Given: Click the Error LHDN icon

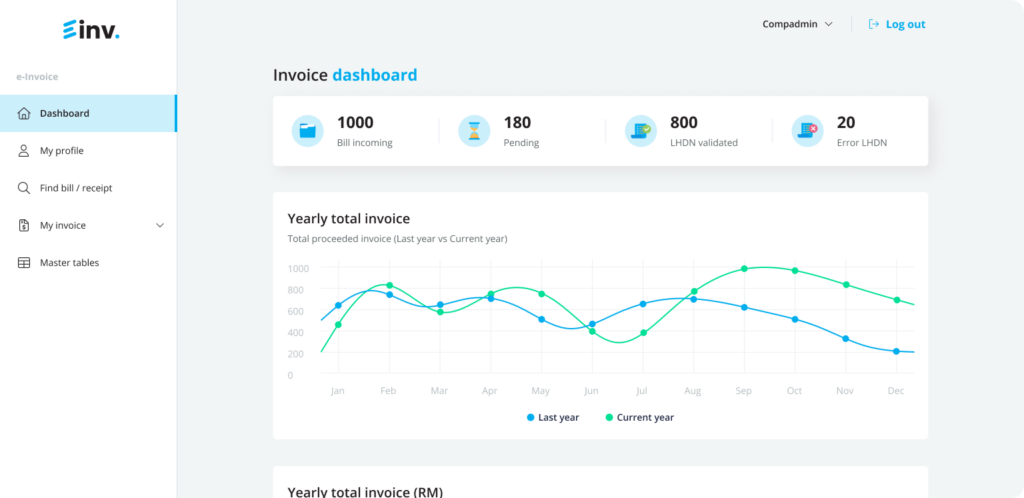Looking at the screenshot, I should pyautogui.click(x=807, y=131).
